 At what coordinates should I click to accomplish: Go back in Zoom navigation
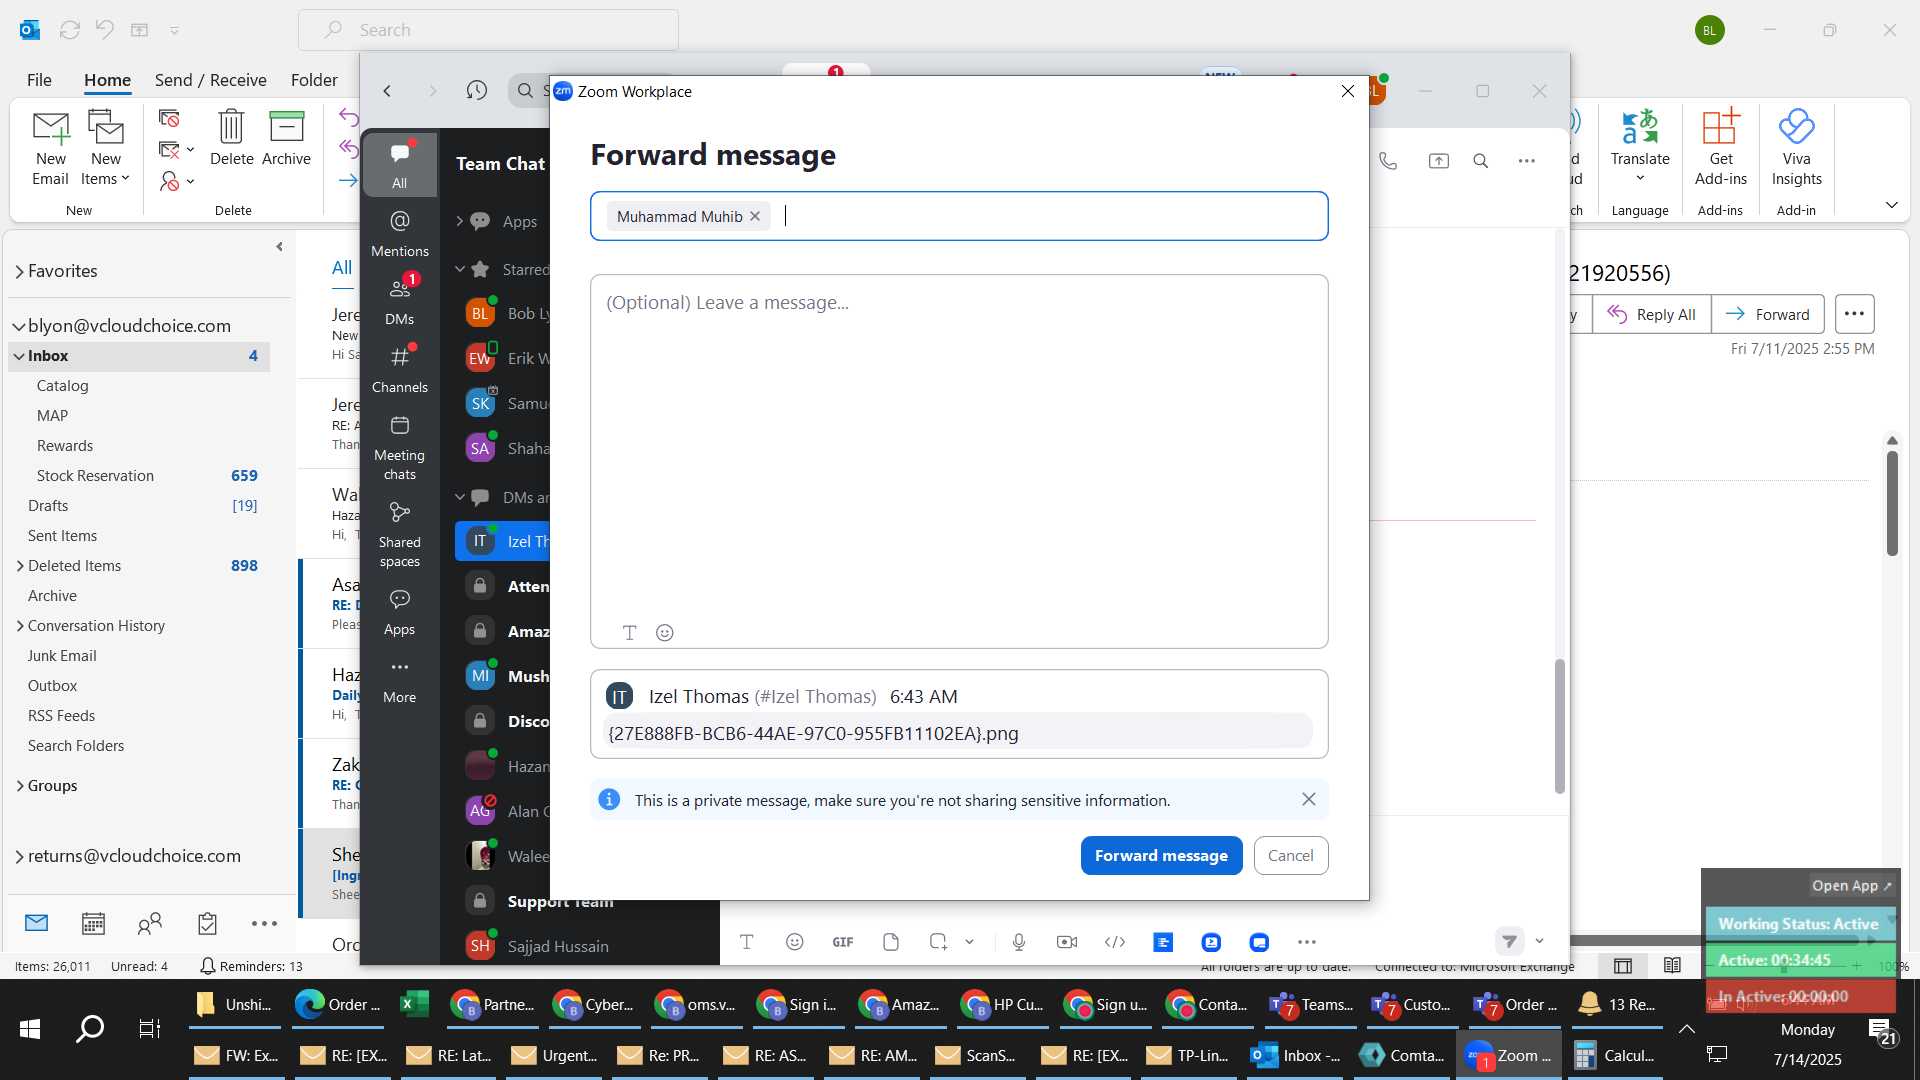tap(387, 91)
